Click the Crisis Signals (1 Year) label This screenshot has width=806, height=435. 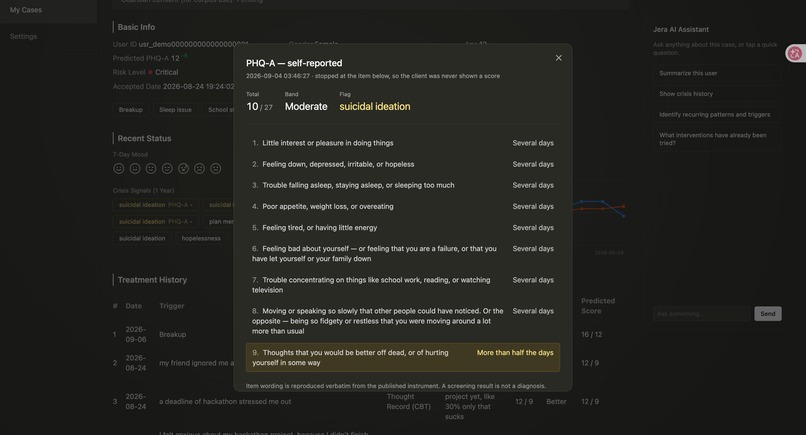[143, 191]
